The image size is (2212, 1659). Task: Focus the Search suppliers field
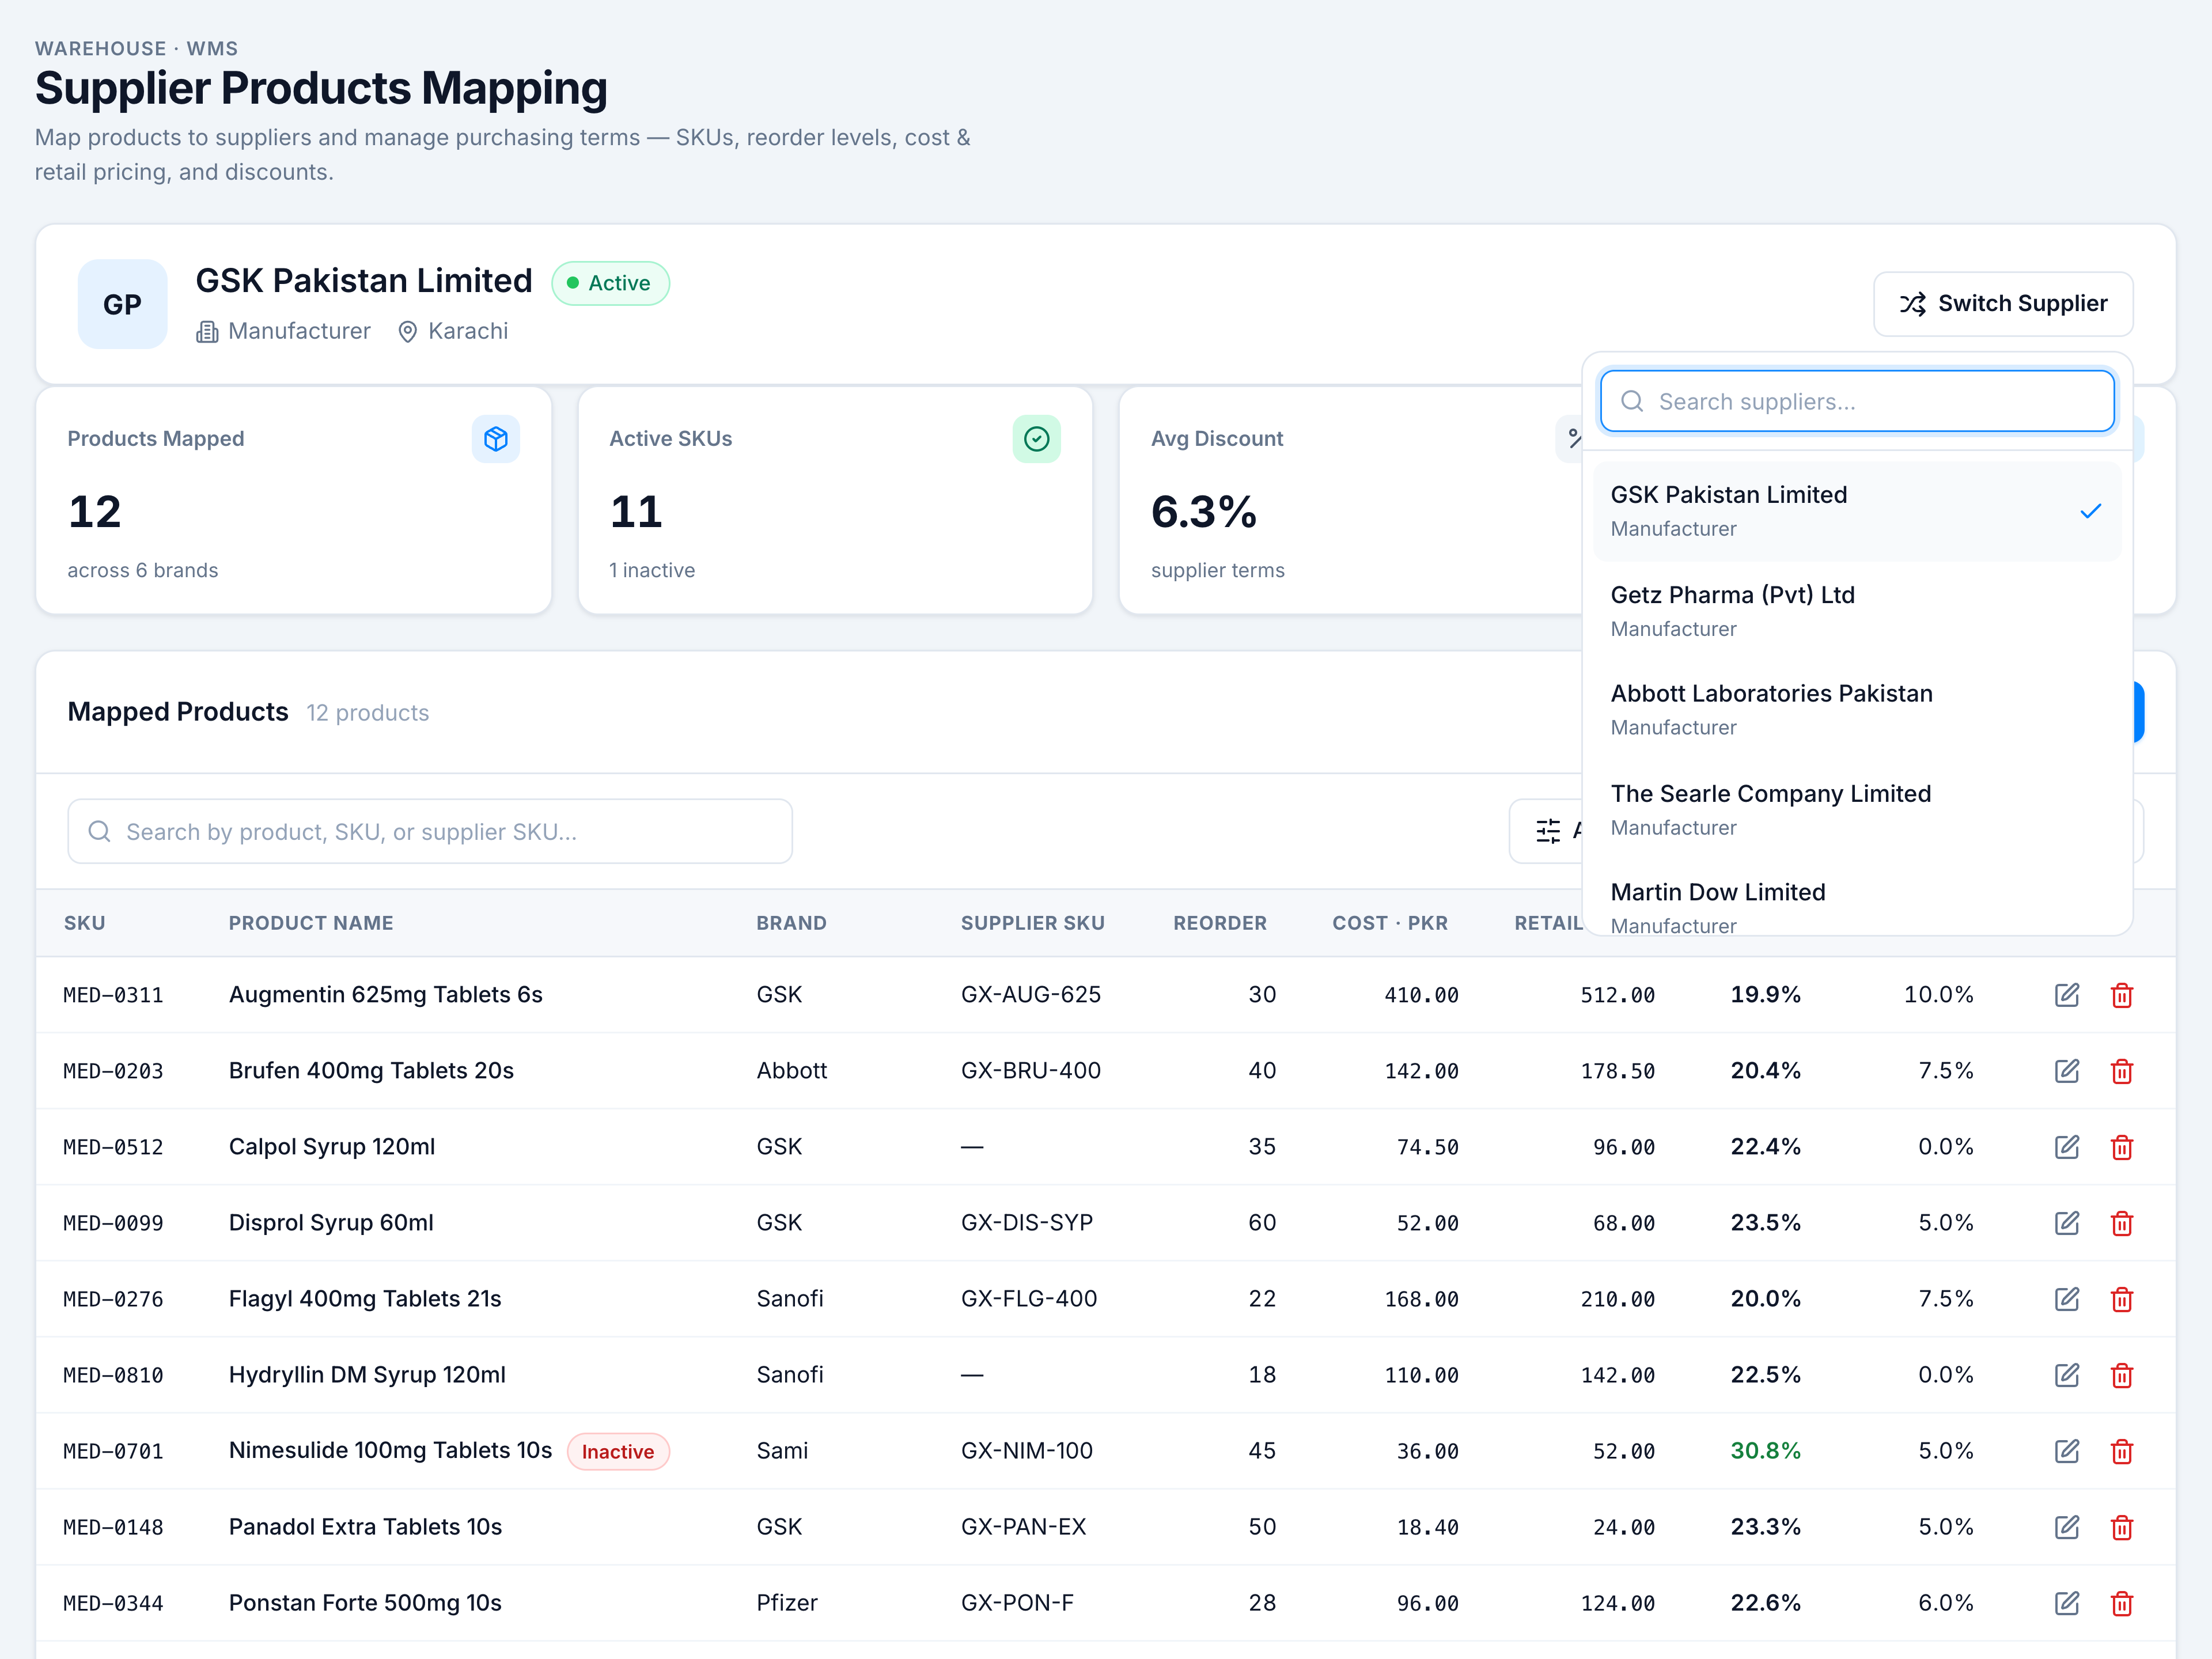[1857, 401]
